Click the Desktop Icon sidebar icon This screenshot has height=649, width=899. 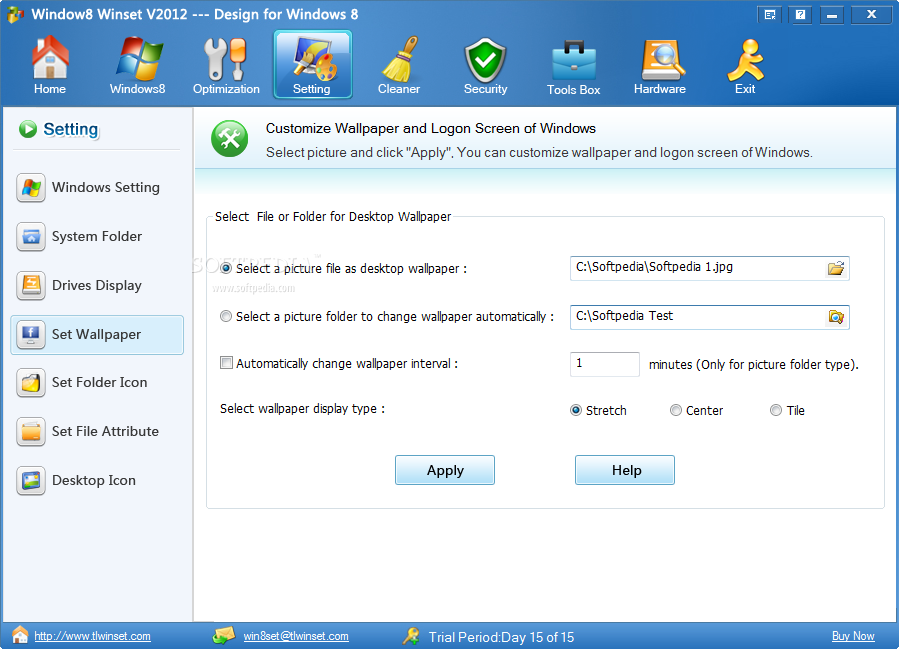tap(31, 480)
